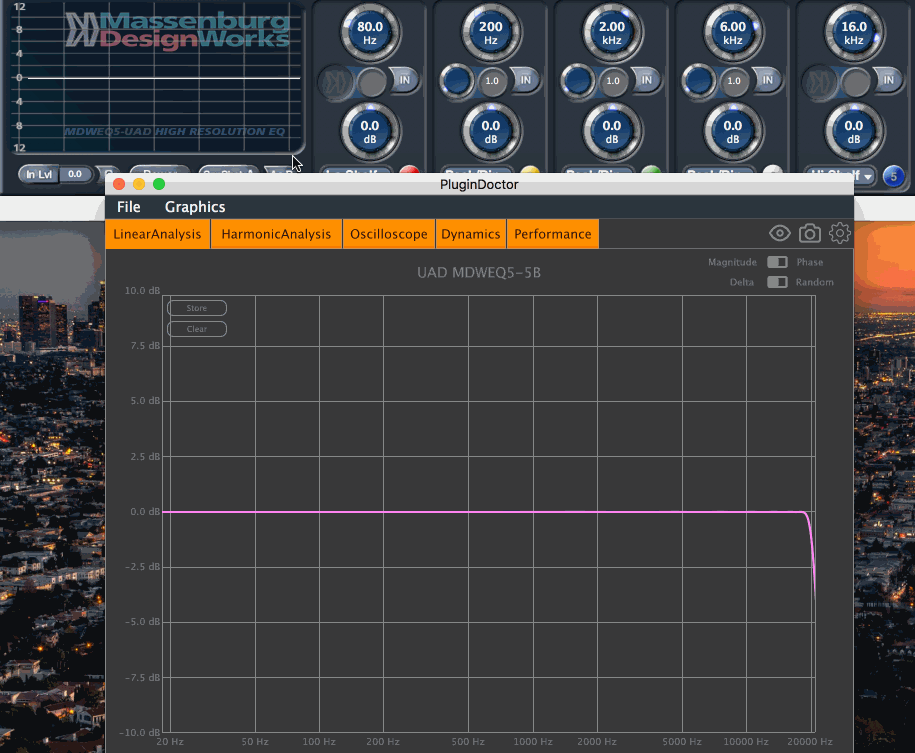915x753 pixels.
Task: Open the Graphics menu
Action: click(195, 207)
